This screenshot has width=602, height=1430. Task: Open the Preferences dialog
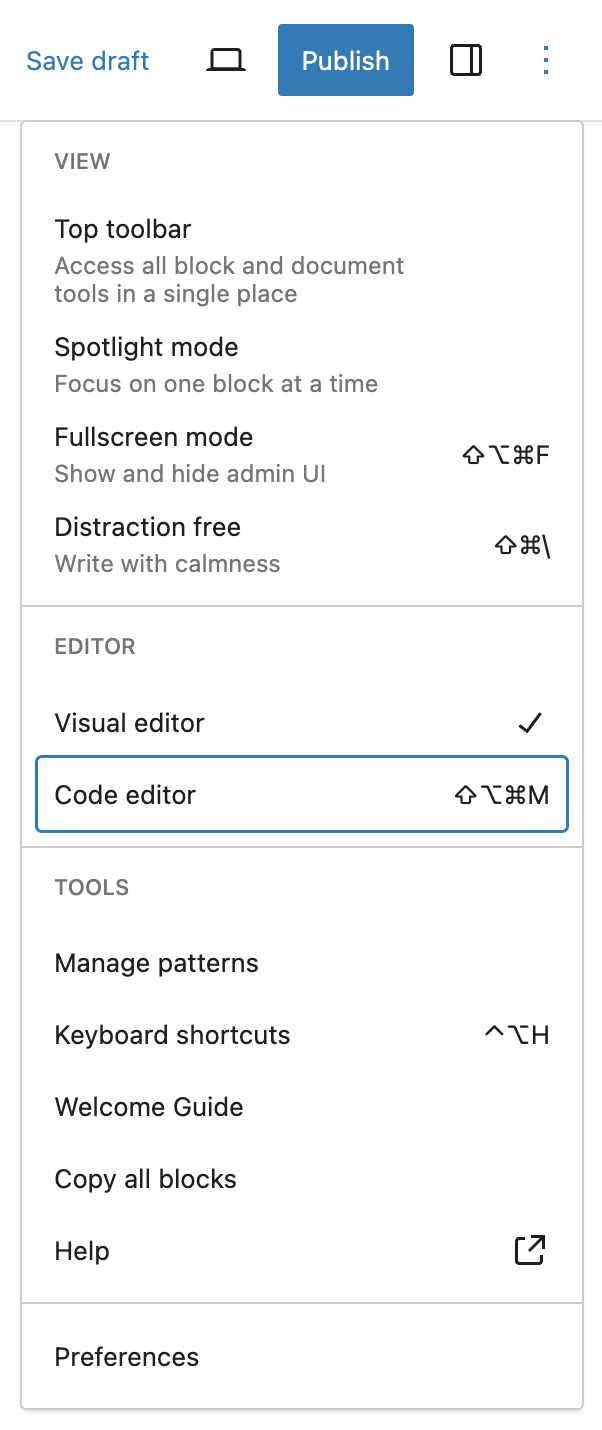click(x=126, y=1356)
